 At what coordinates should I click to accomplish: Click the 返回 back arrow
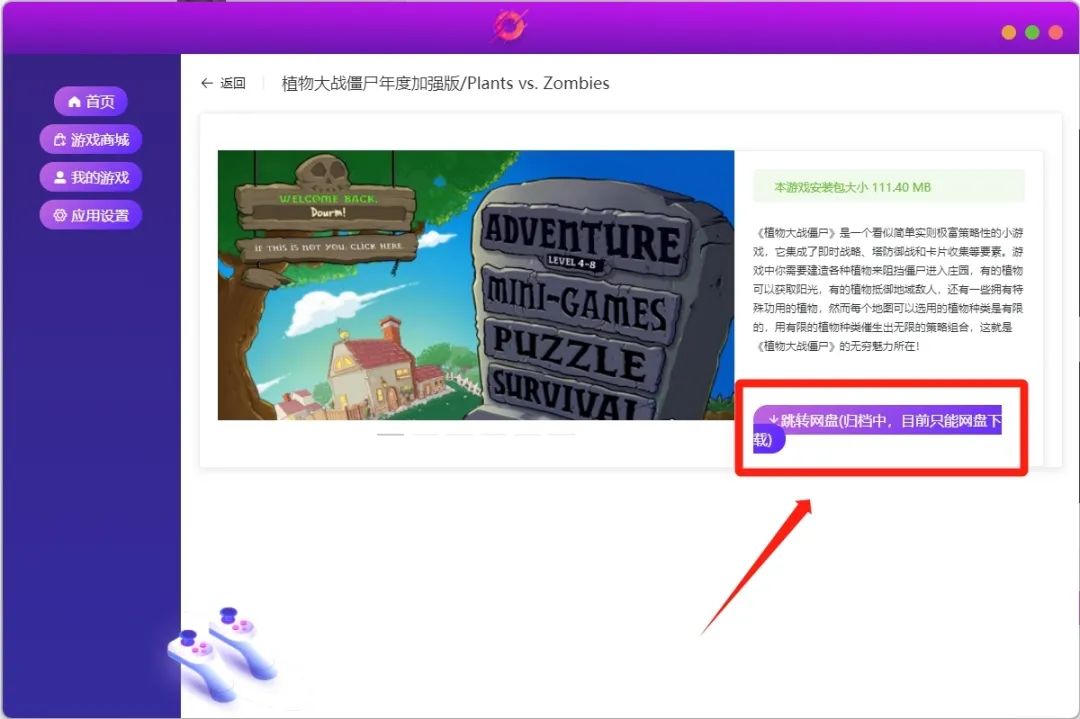pos(223,83)
